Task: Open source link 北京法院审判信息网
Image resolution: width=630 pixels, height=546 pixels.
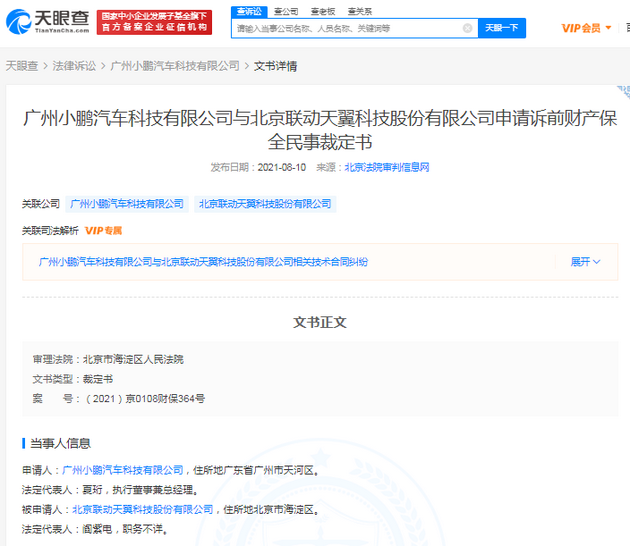Action: [387, 167]
